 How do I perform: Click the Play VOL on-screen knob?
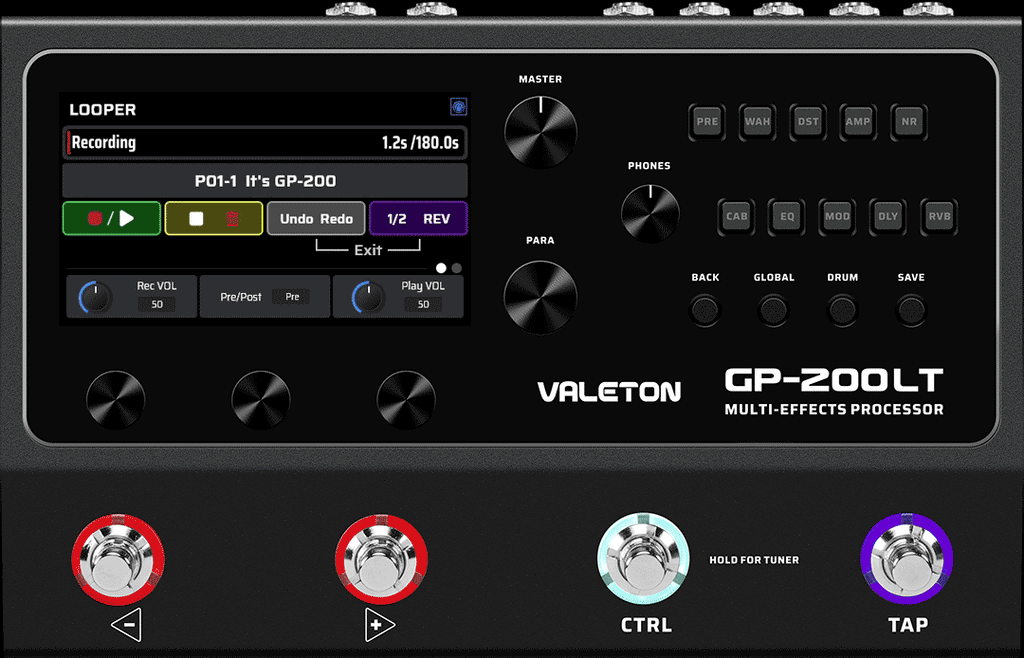(369, 297)
